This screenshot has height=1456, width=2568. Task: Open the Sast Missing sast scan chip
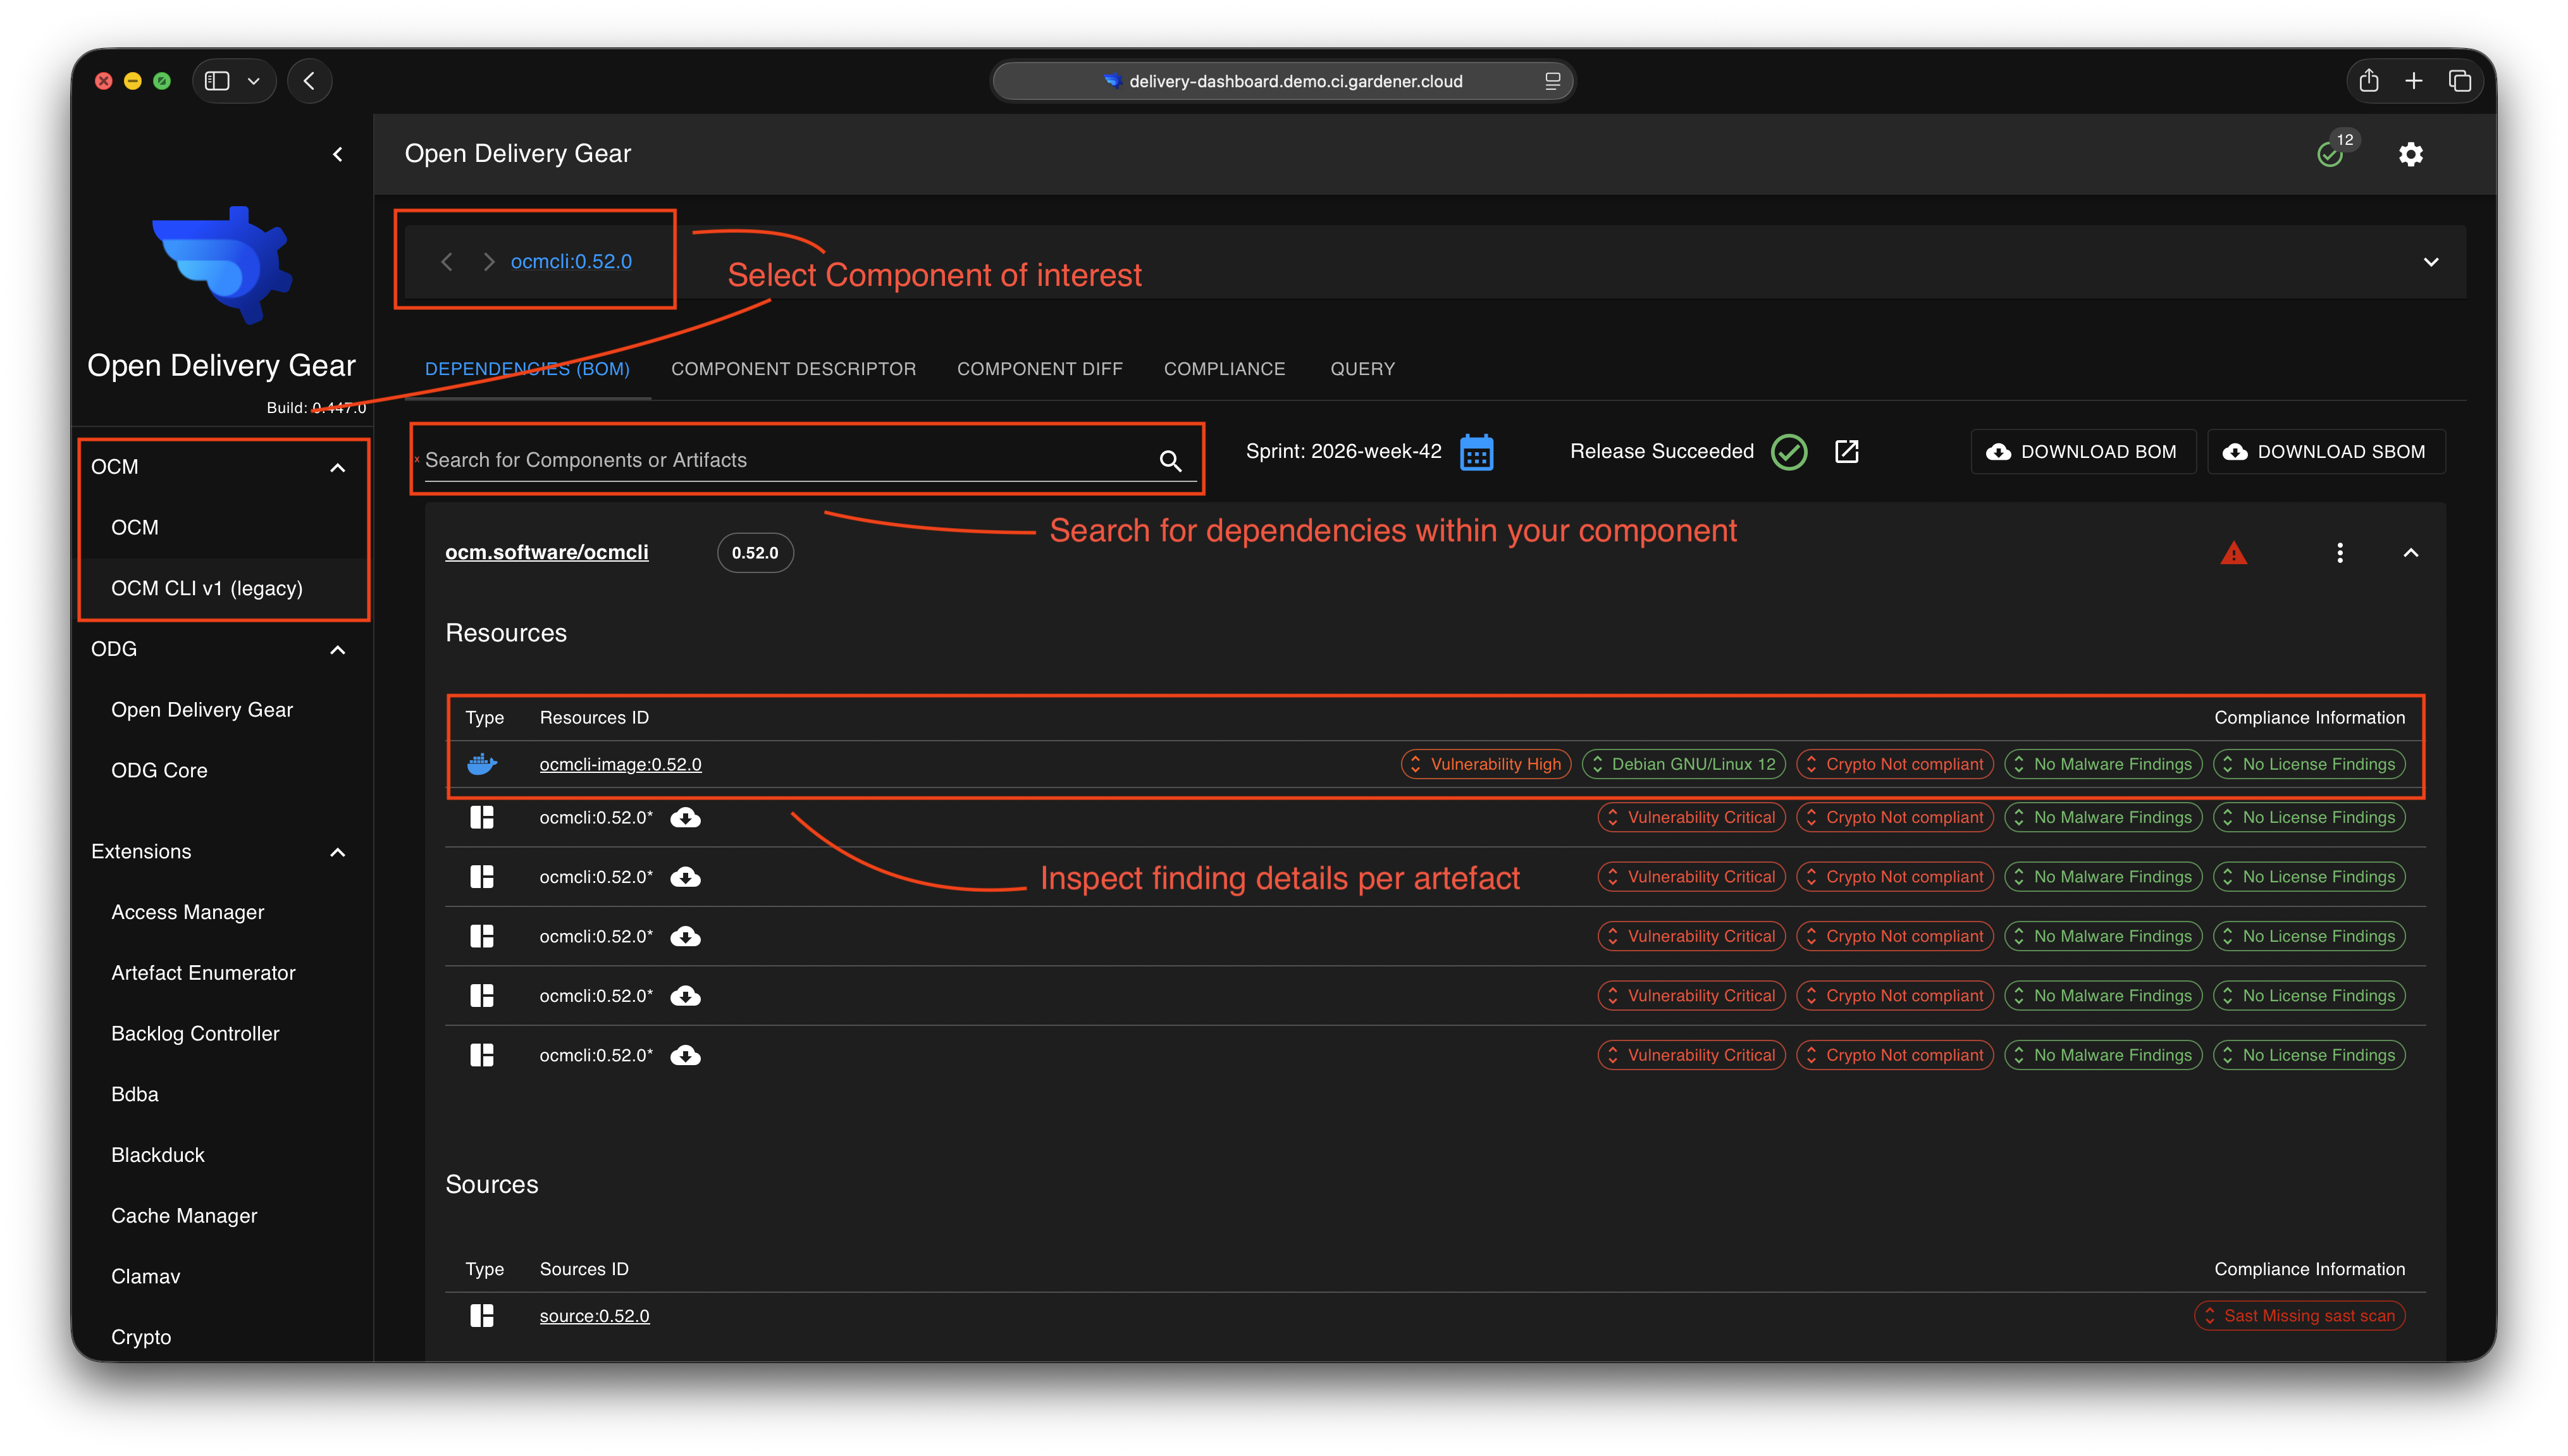(2299, 1316)
